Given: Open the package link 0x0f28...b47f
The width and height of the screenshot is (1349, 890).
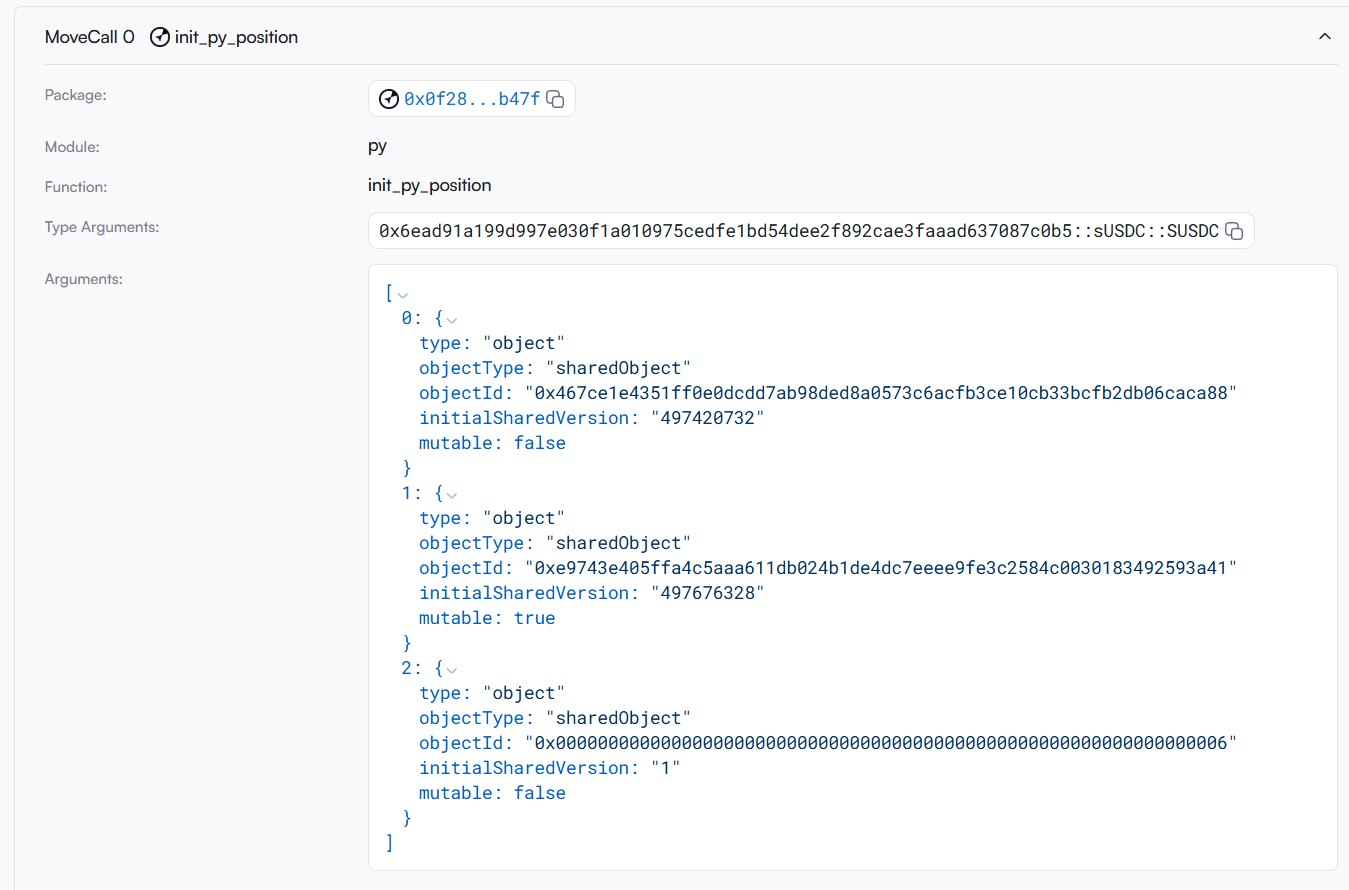Looking at the screenshot, I should pyautogui.click(x=471, y=99).
